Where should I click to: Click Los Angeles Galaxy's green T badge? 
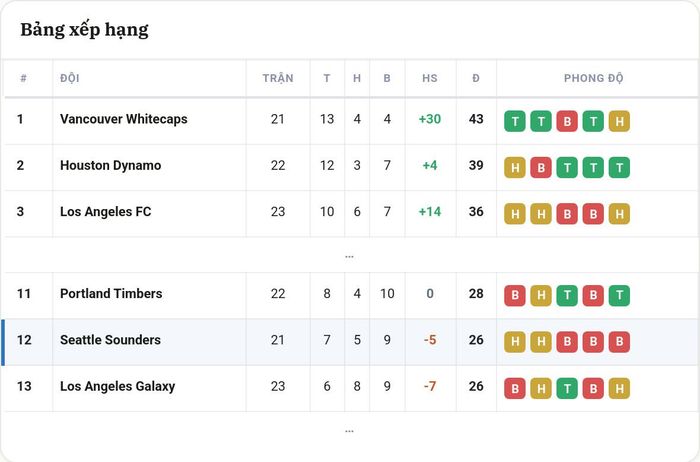pyautogui.click(x=567, y=388)
